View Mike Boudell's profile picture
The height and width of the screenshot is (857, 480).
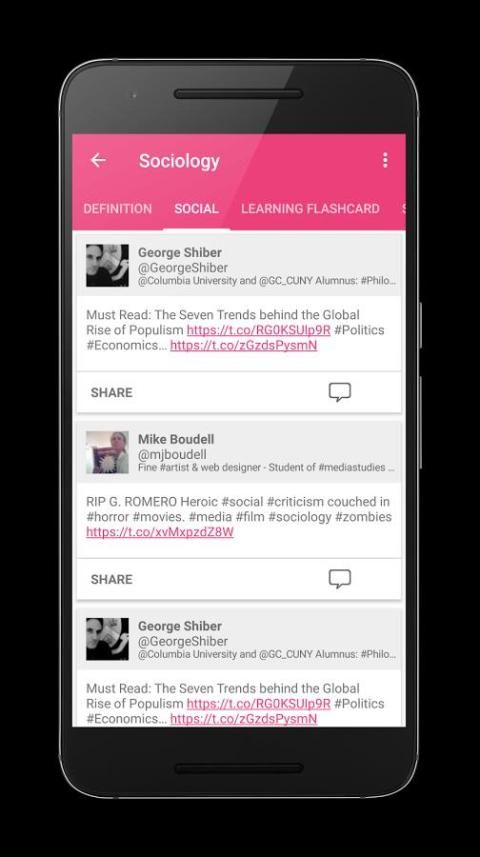pos(107,452)
